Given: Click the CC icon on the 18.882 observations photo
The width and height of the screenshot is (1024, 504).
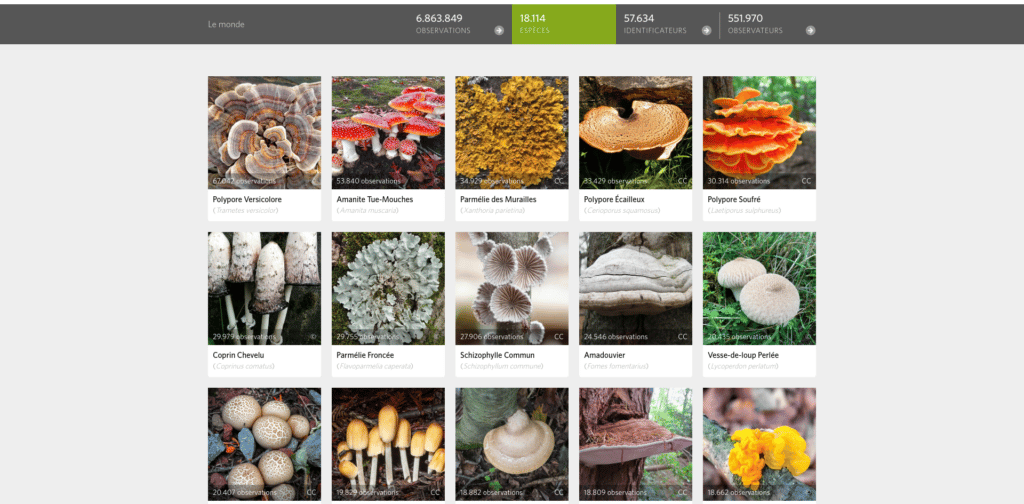Looking at the screenshot, I should pyautogui.click(x=559, y=492).
